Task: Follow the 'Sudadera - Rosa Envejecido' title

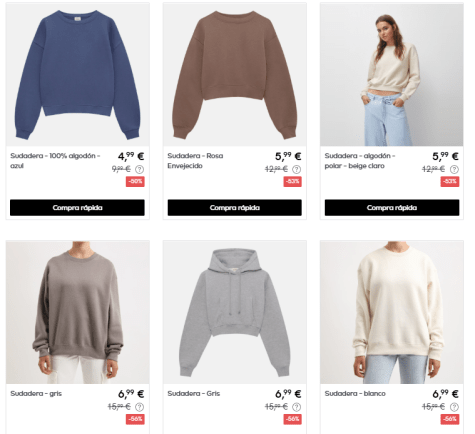Action: coord(195,161)
